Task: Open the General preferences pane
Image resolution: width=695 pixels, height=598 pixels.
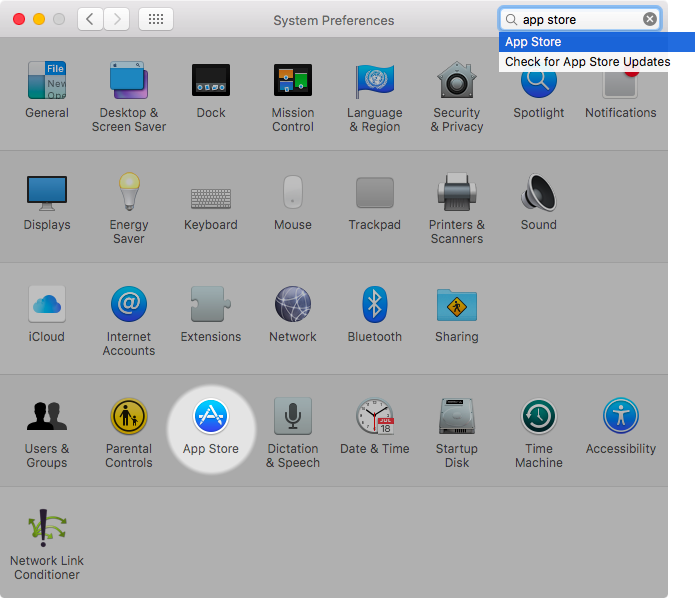Action: pyautogui.click(x=47, y=90)
